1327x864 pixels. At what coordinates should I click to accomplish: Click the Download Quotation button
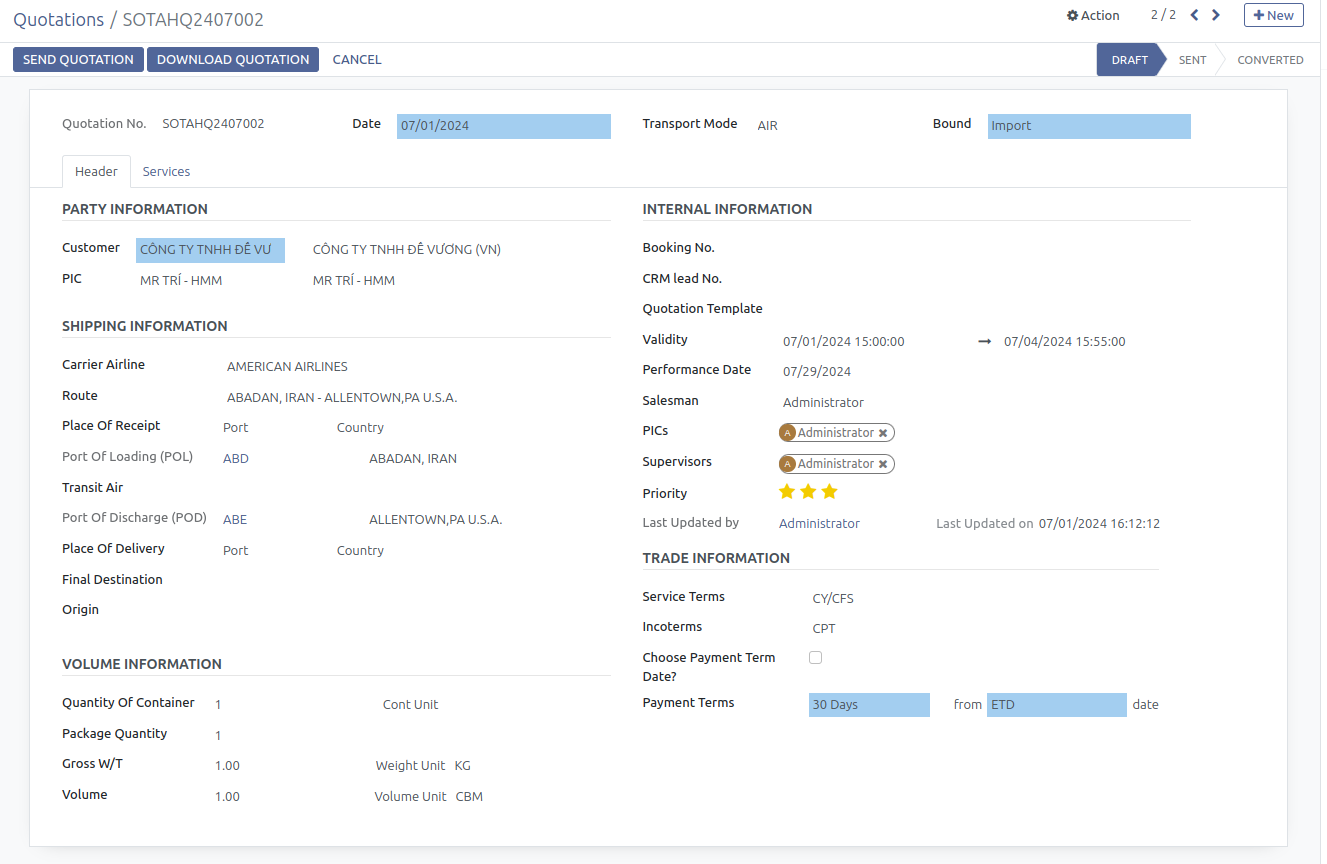[x=233, y=60]
